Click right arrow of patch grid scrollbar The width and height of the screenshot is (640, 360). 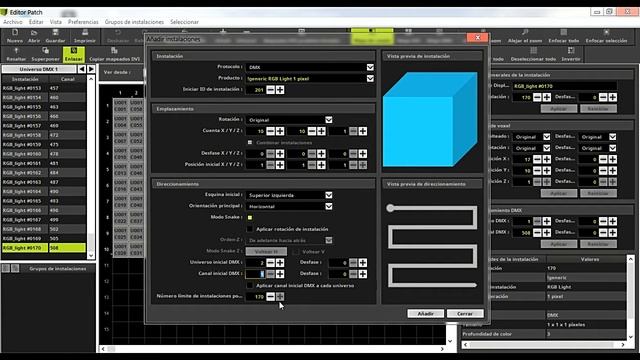(x=442, y=349)
